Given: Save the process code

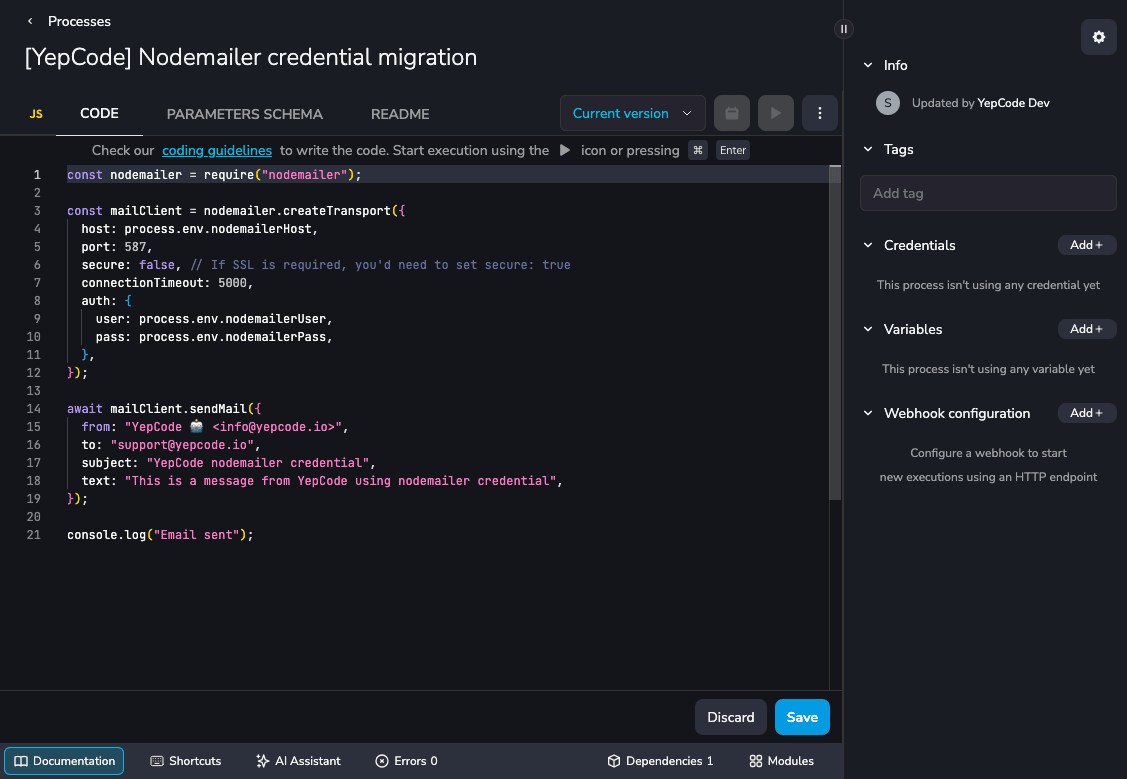Looking at the screenshot, I should 802,717.
